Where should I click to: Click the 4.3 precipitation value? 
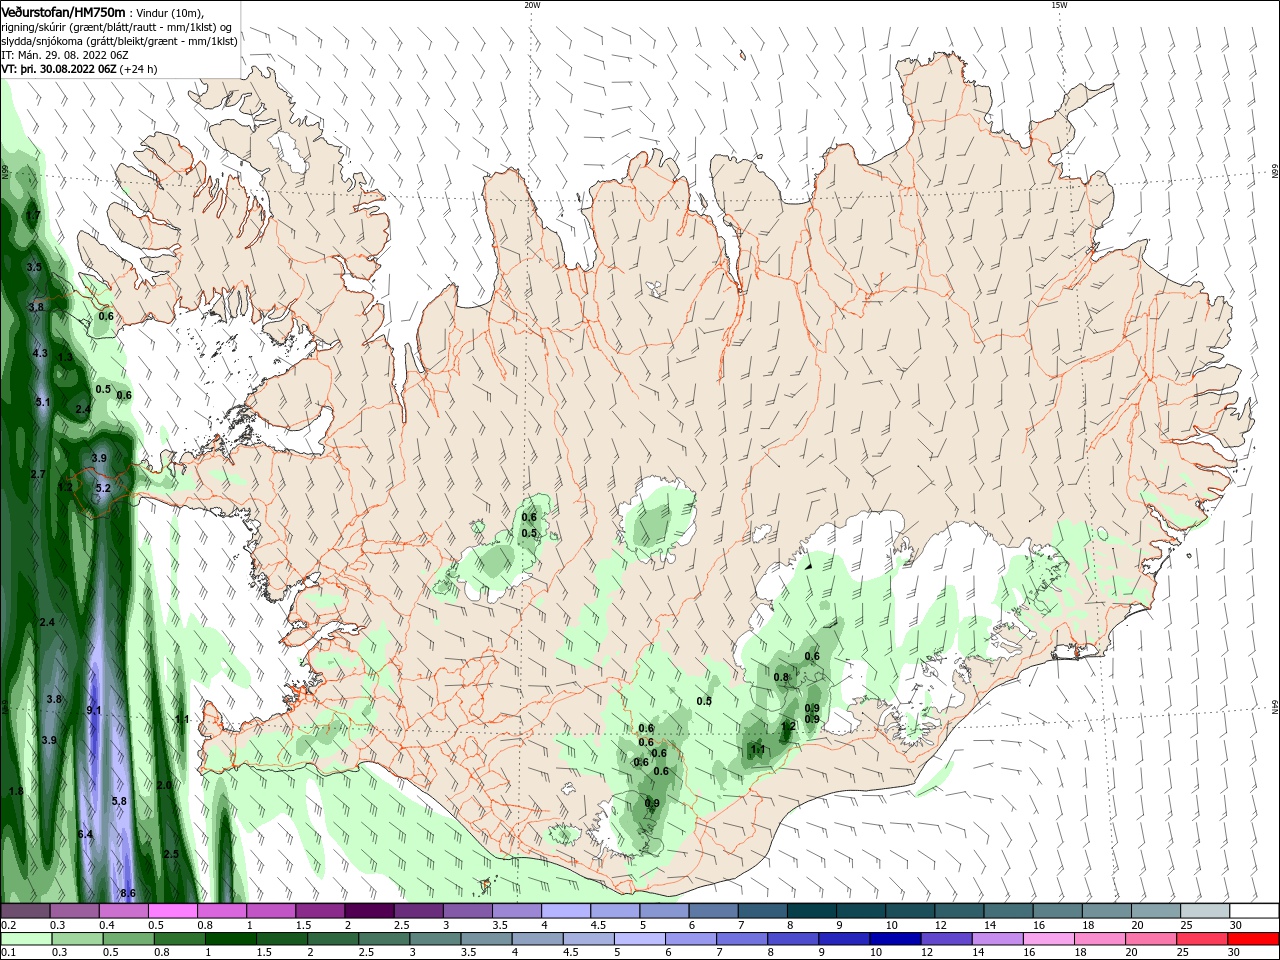click(x=40, y=353)
